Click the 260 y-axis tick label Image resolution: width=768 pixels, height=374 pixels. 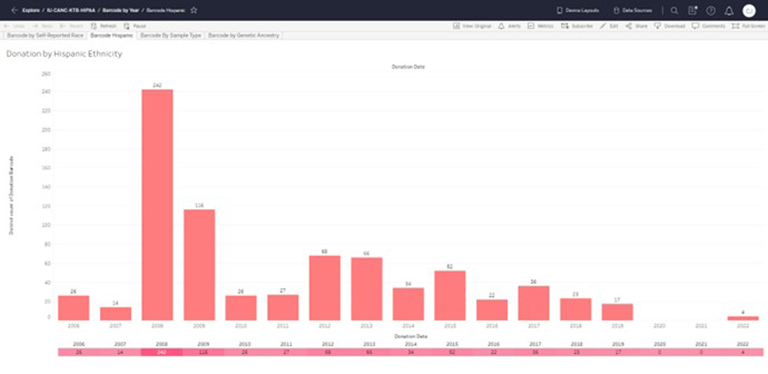46,74
